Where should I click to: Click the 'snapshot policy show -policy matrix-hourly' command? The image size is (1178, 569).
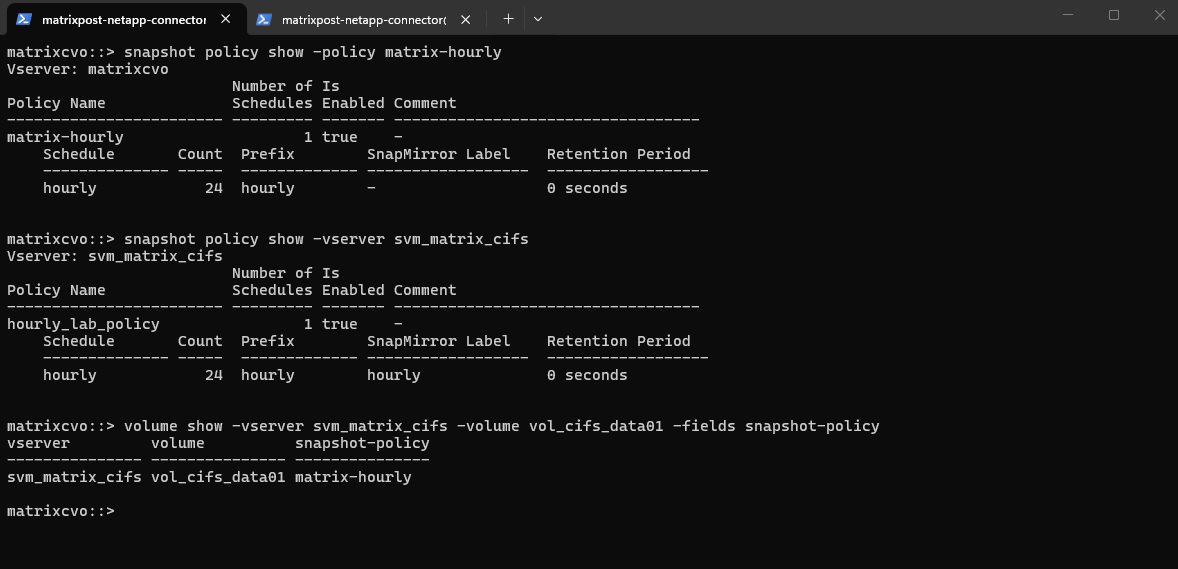tap(312, 52)
